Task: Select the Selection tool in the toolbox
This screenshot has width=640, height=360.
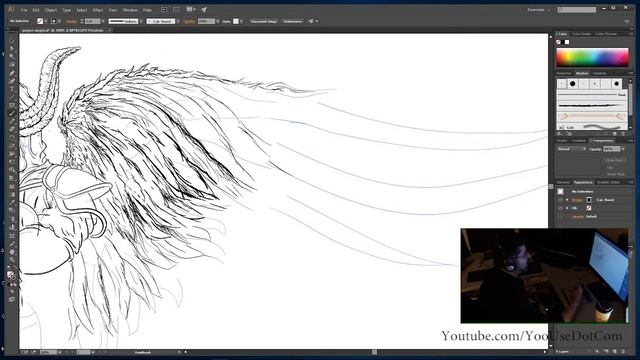Action: (x=12, y=40)
